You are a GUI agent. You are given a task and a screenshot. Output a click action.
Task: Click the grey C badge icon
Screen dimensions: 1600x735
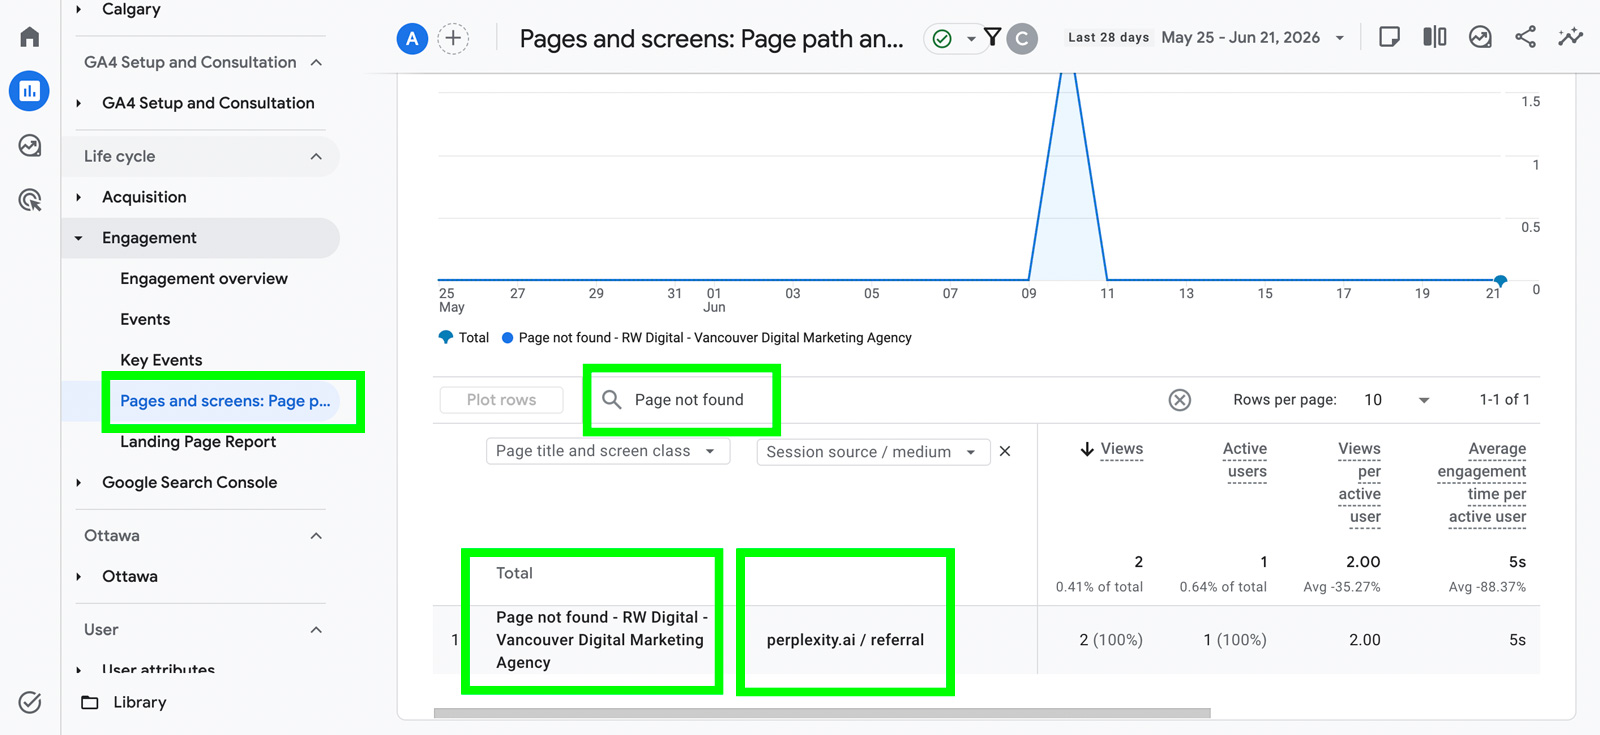click(x=1022, y=39)
